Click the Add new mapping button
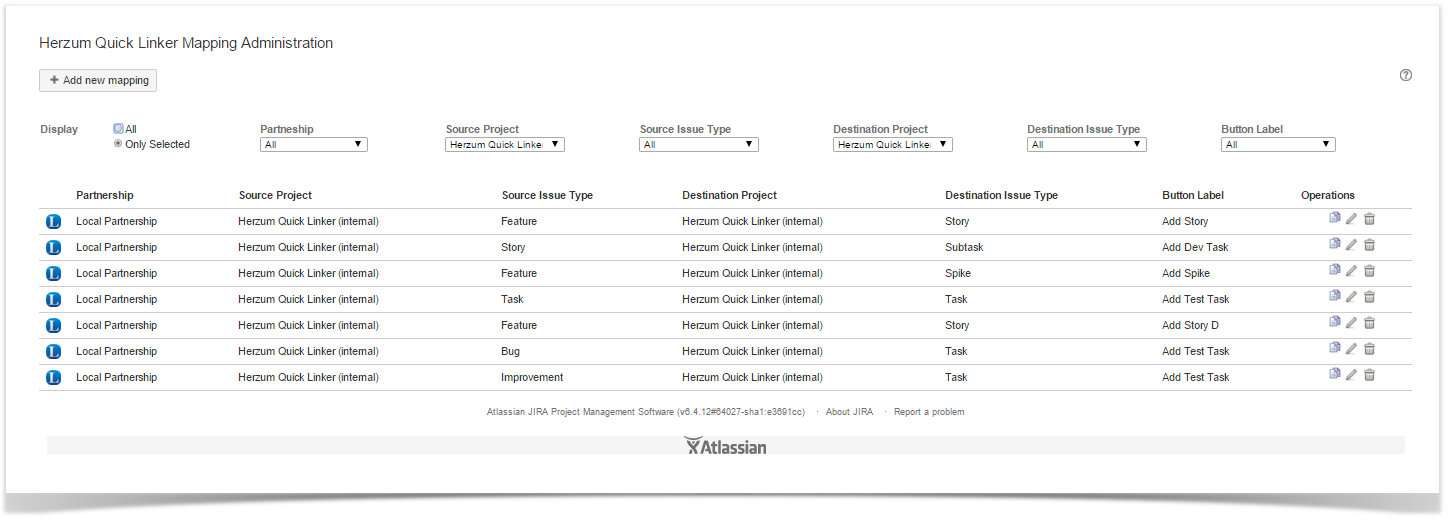Viewport: 1453px width, 522px height. point(98,80)
